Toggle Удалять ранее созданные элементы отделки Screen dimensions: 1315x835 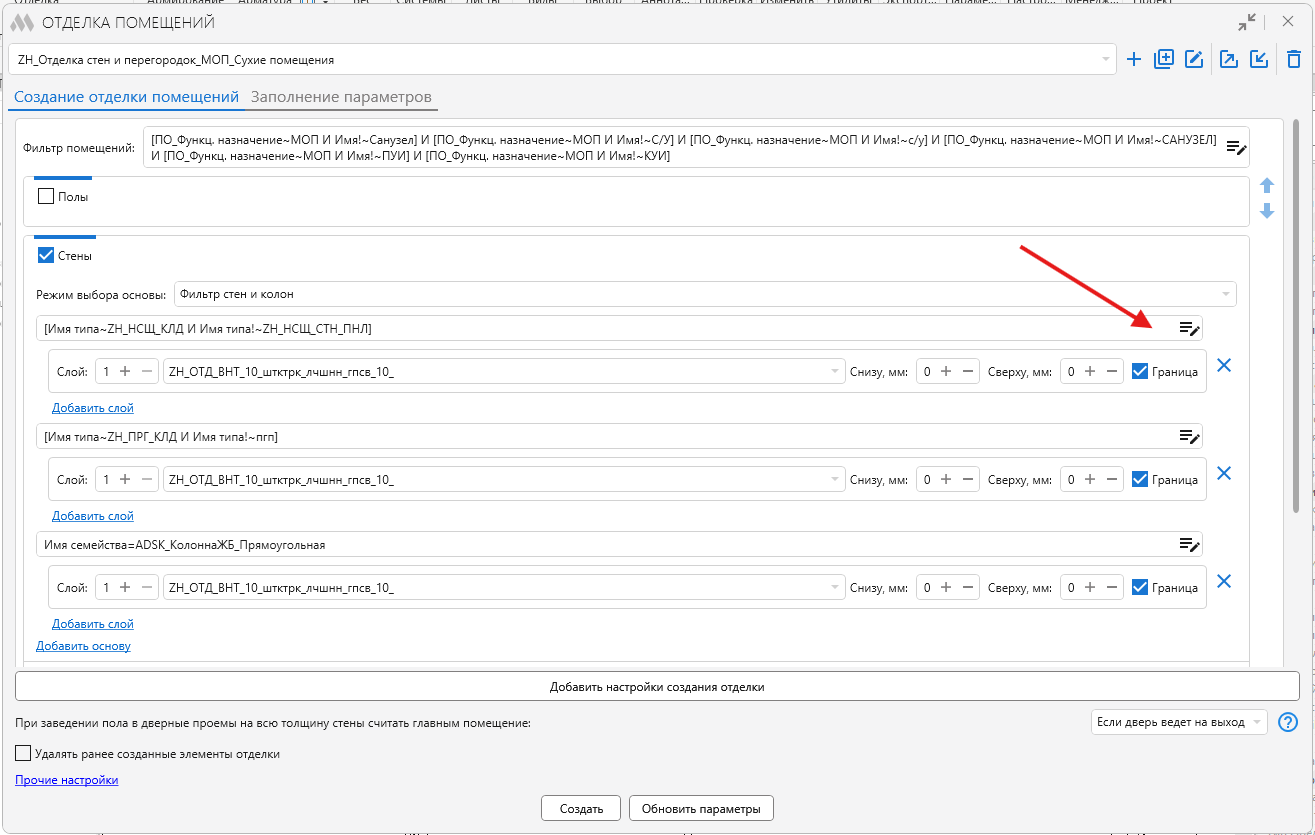click(24, 754)
